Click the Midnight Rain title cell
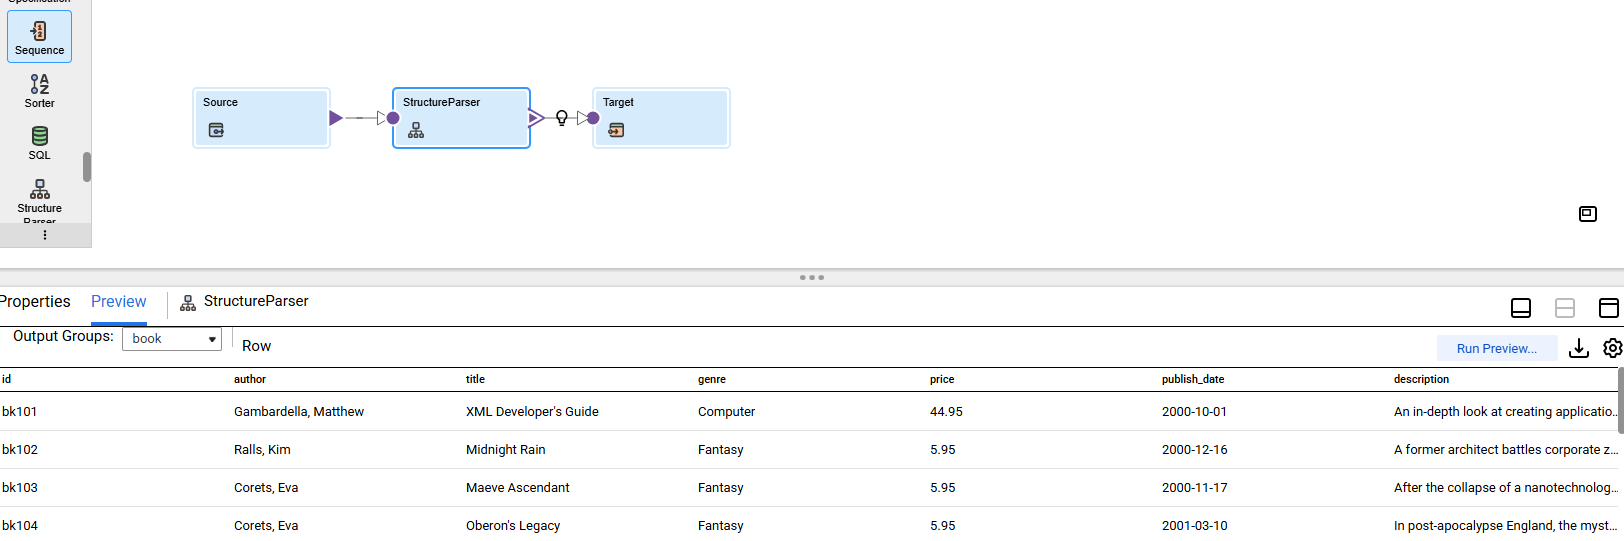 coord(505,449)
